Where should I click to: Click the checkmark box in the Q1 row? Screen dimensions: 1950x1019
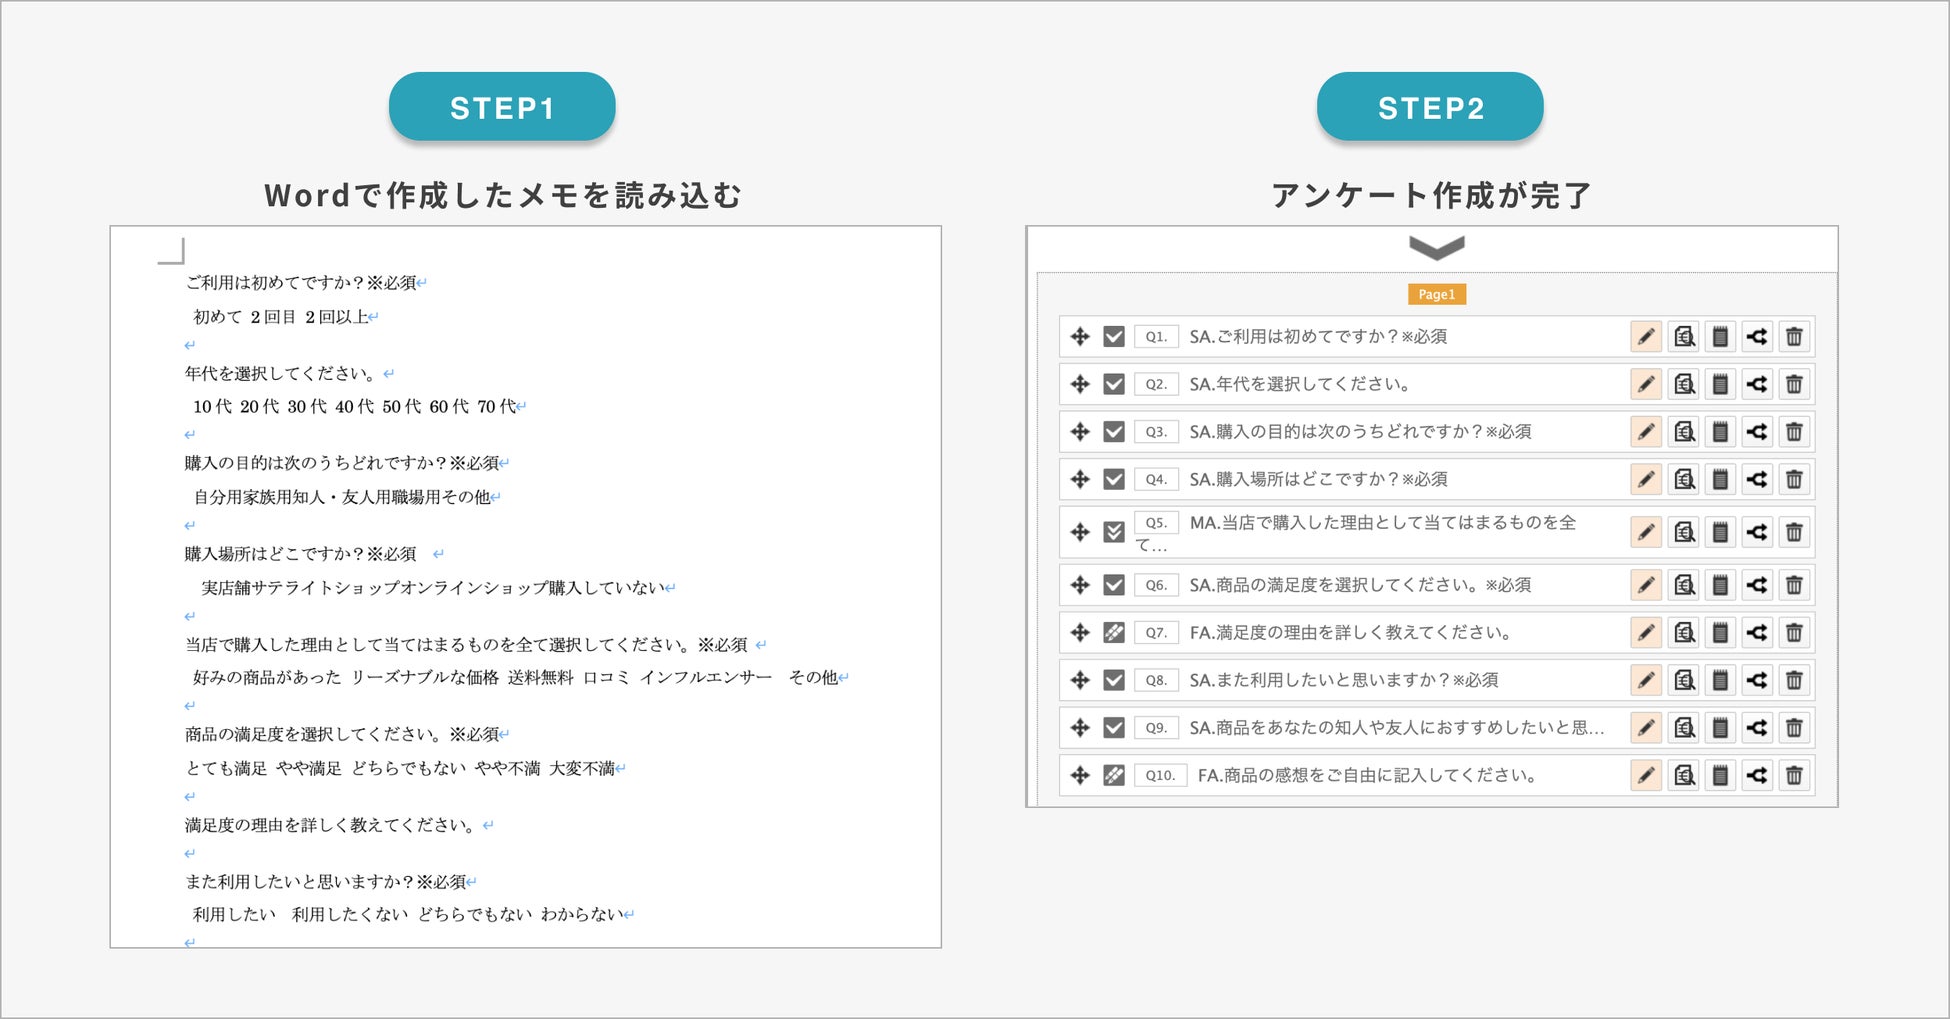pyautogui.click(x=1114, y=337)
